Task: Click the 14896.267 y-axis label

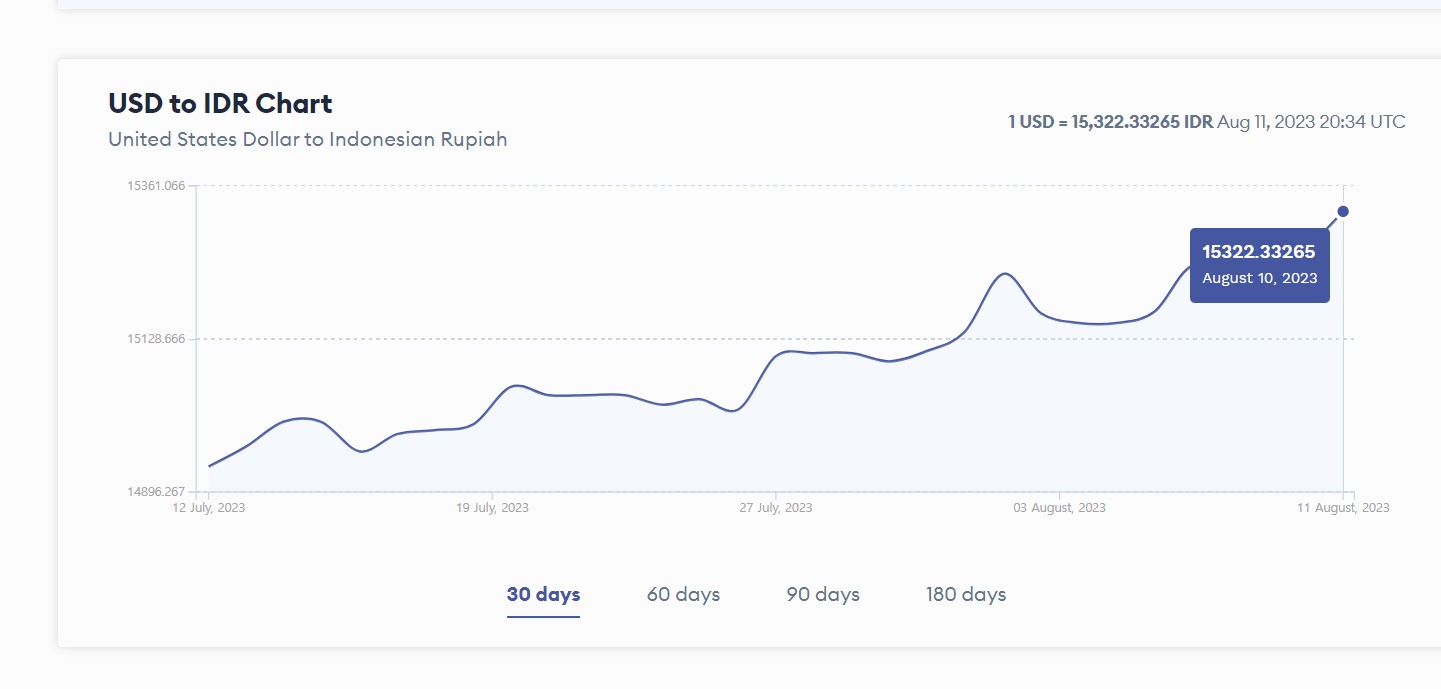Action: [155, 492]
